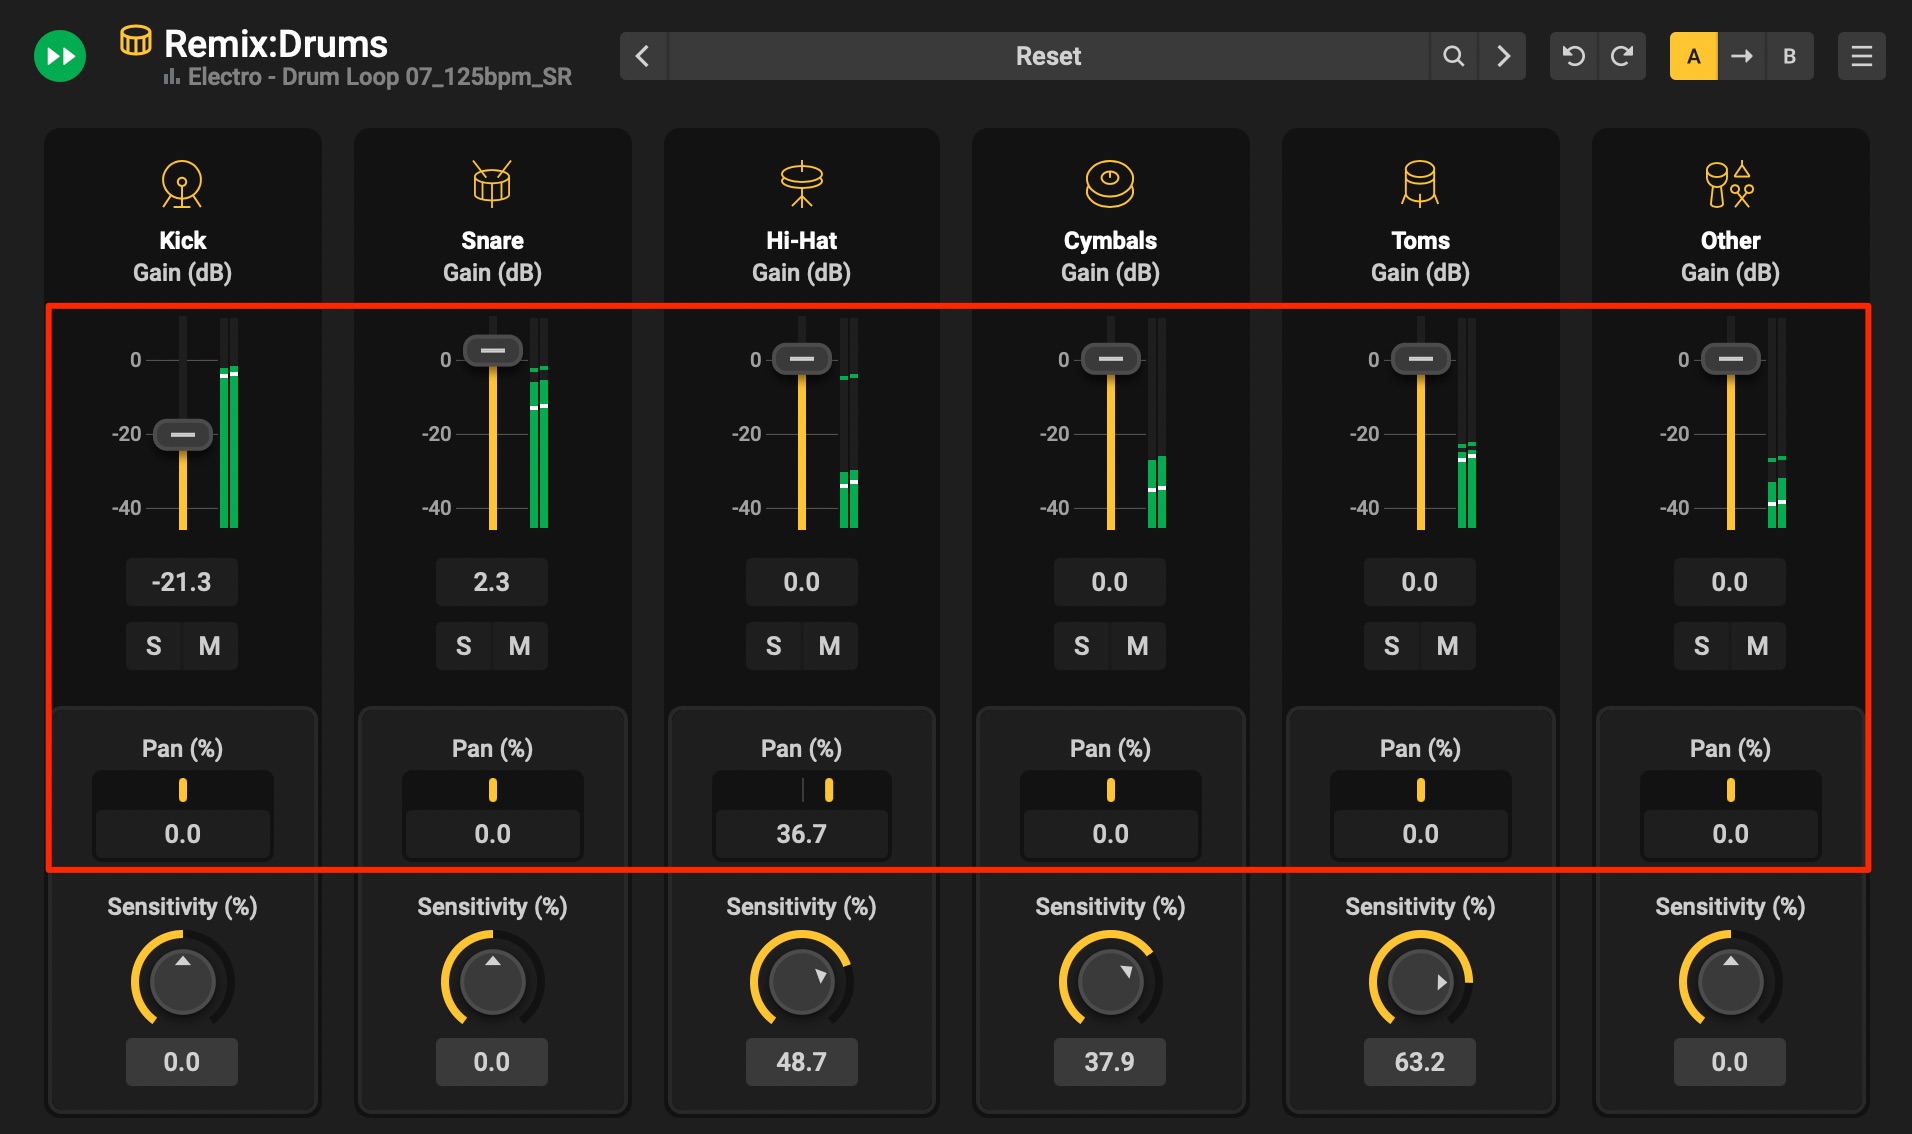Click the Kick gain fader handle
Screen dimensions: 1912x1134
(183, 435)
